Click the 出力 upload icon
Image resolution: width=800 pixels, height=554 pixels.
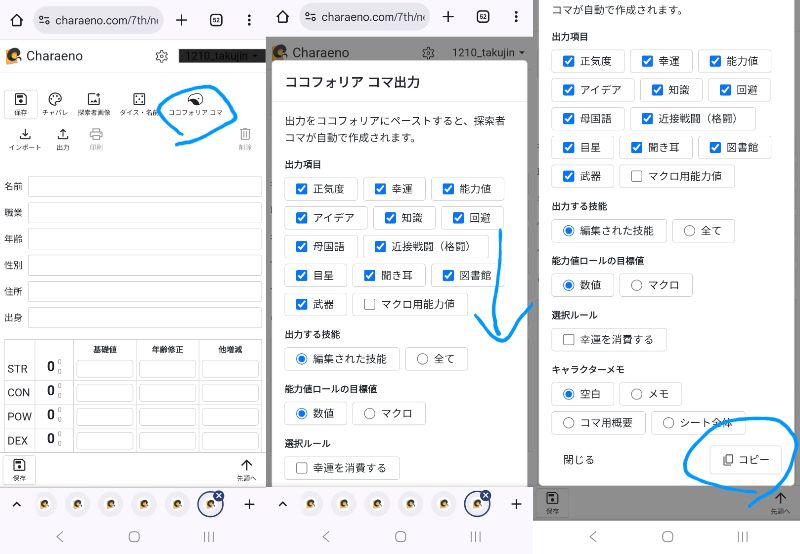[62, 138]
